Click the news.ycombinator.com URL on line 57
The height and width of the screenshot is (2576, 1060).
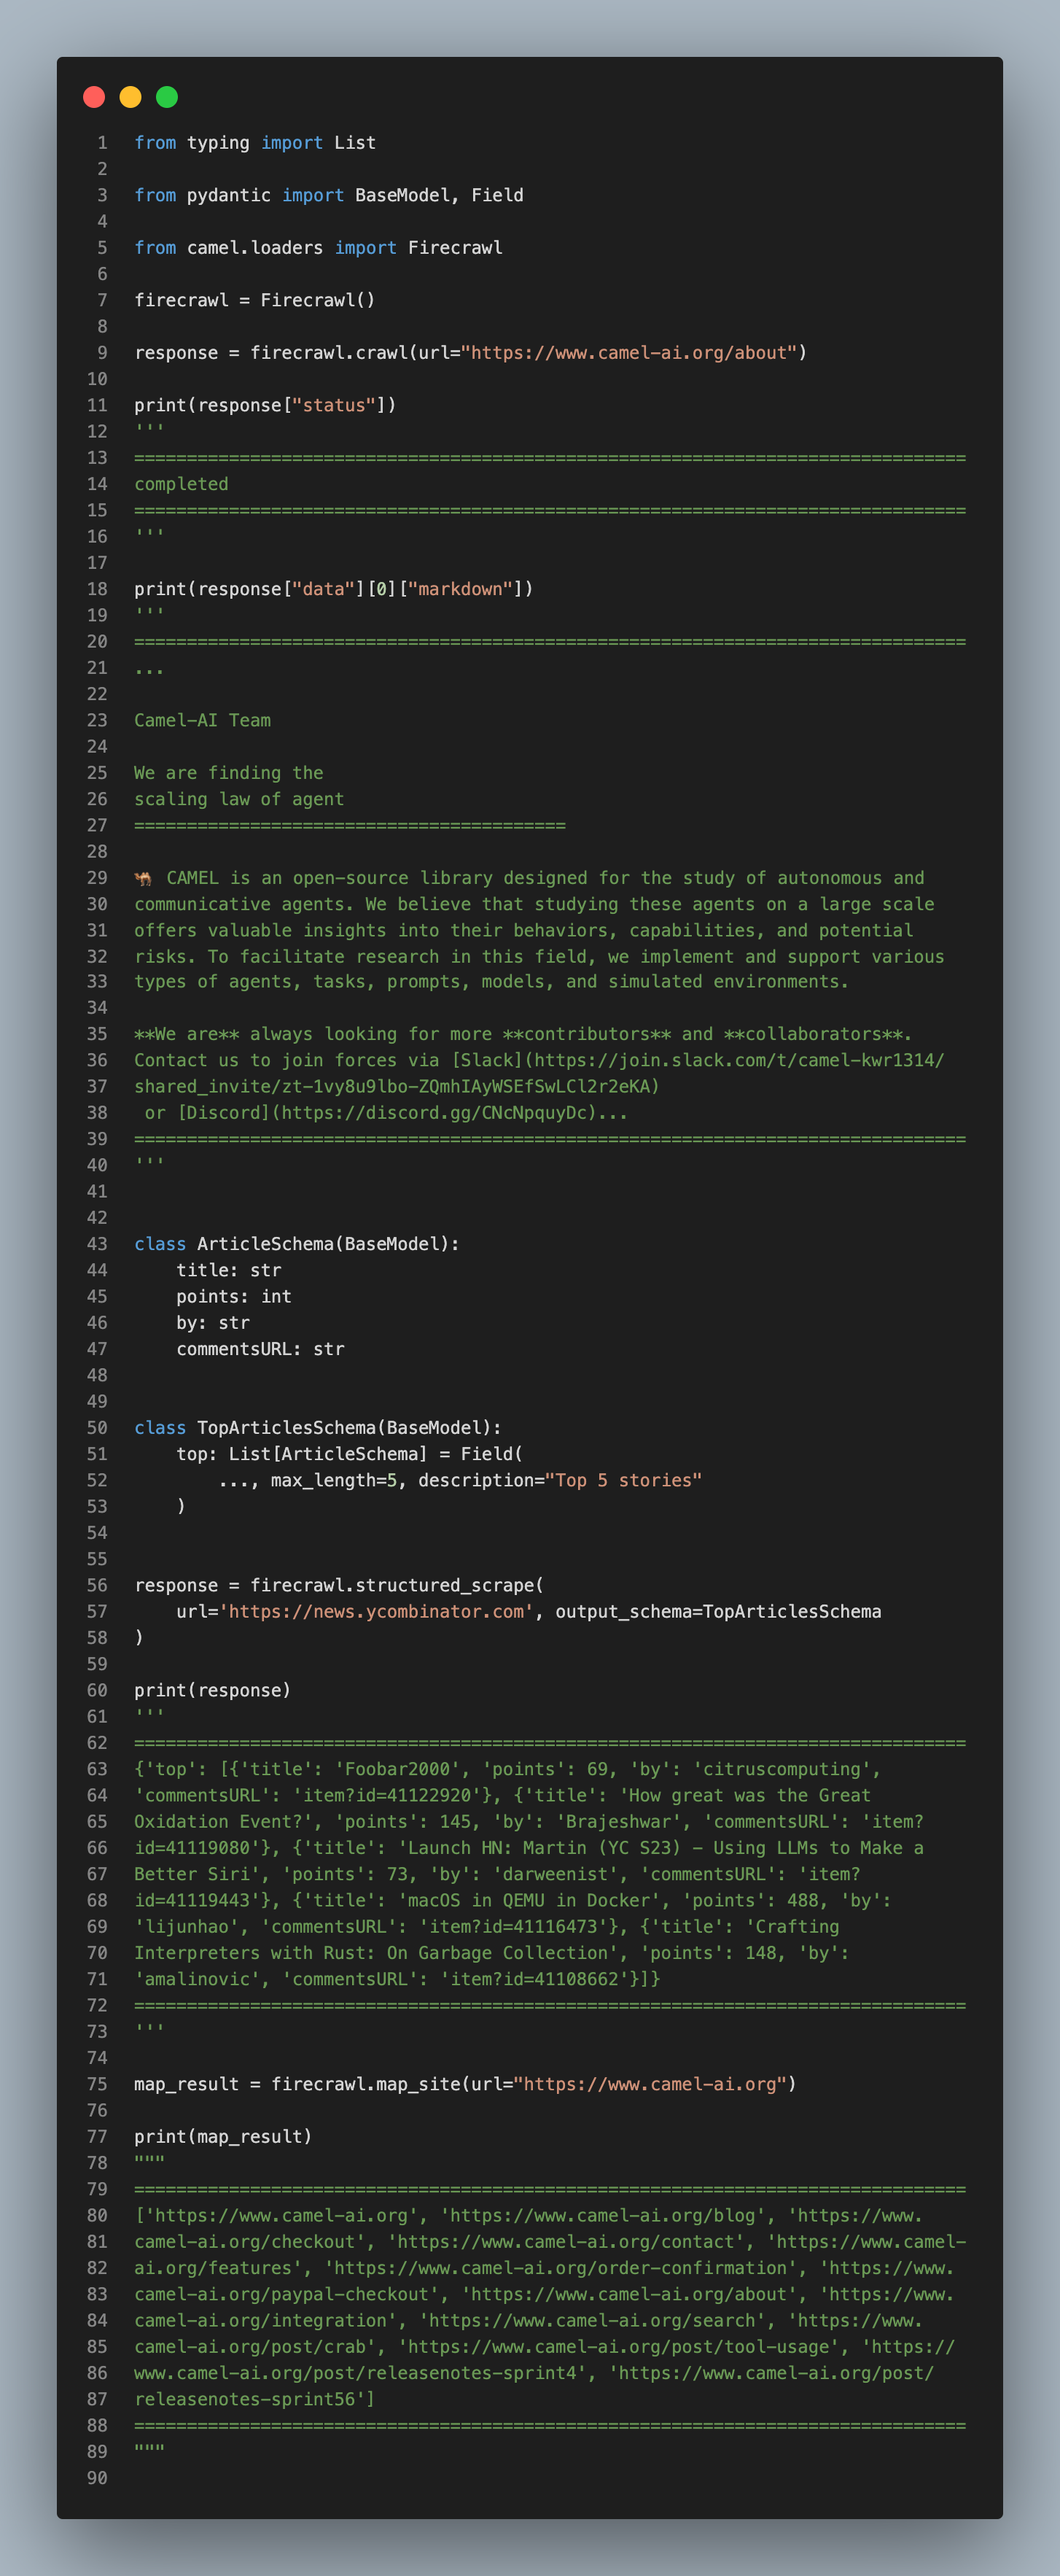coord(377,1611)
